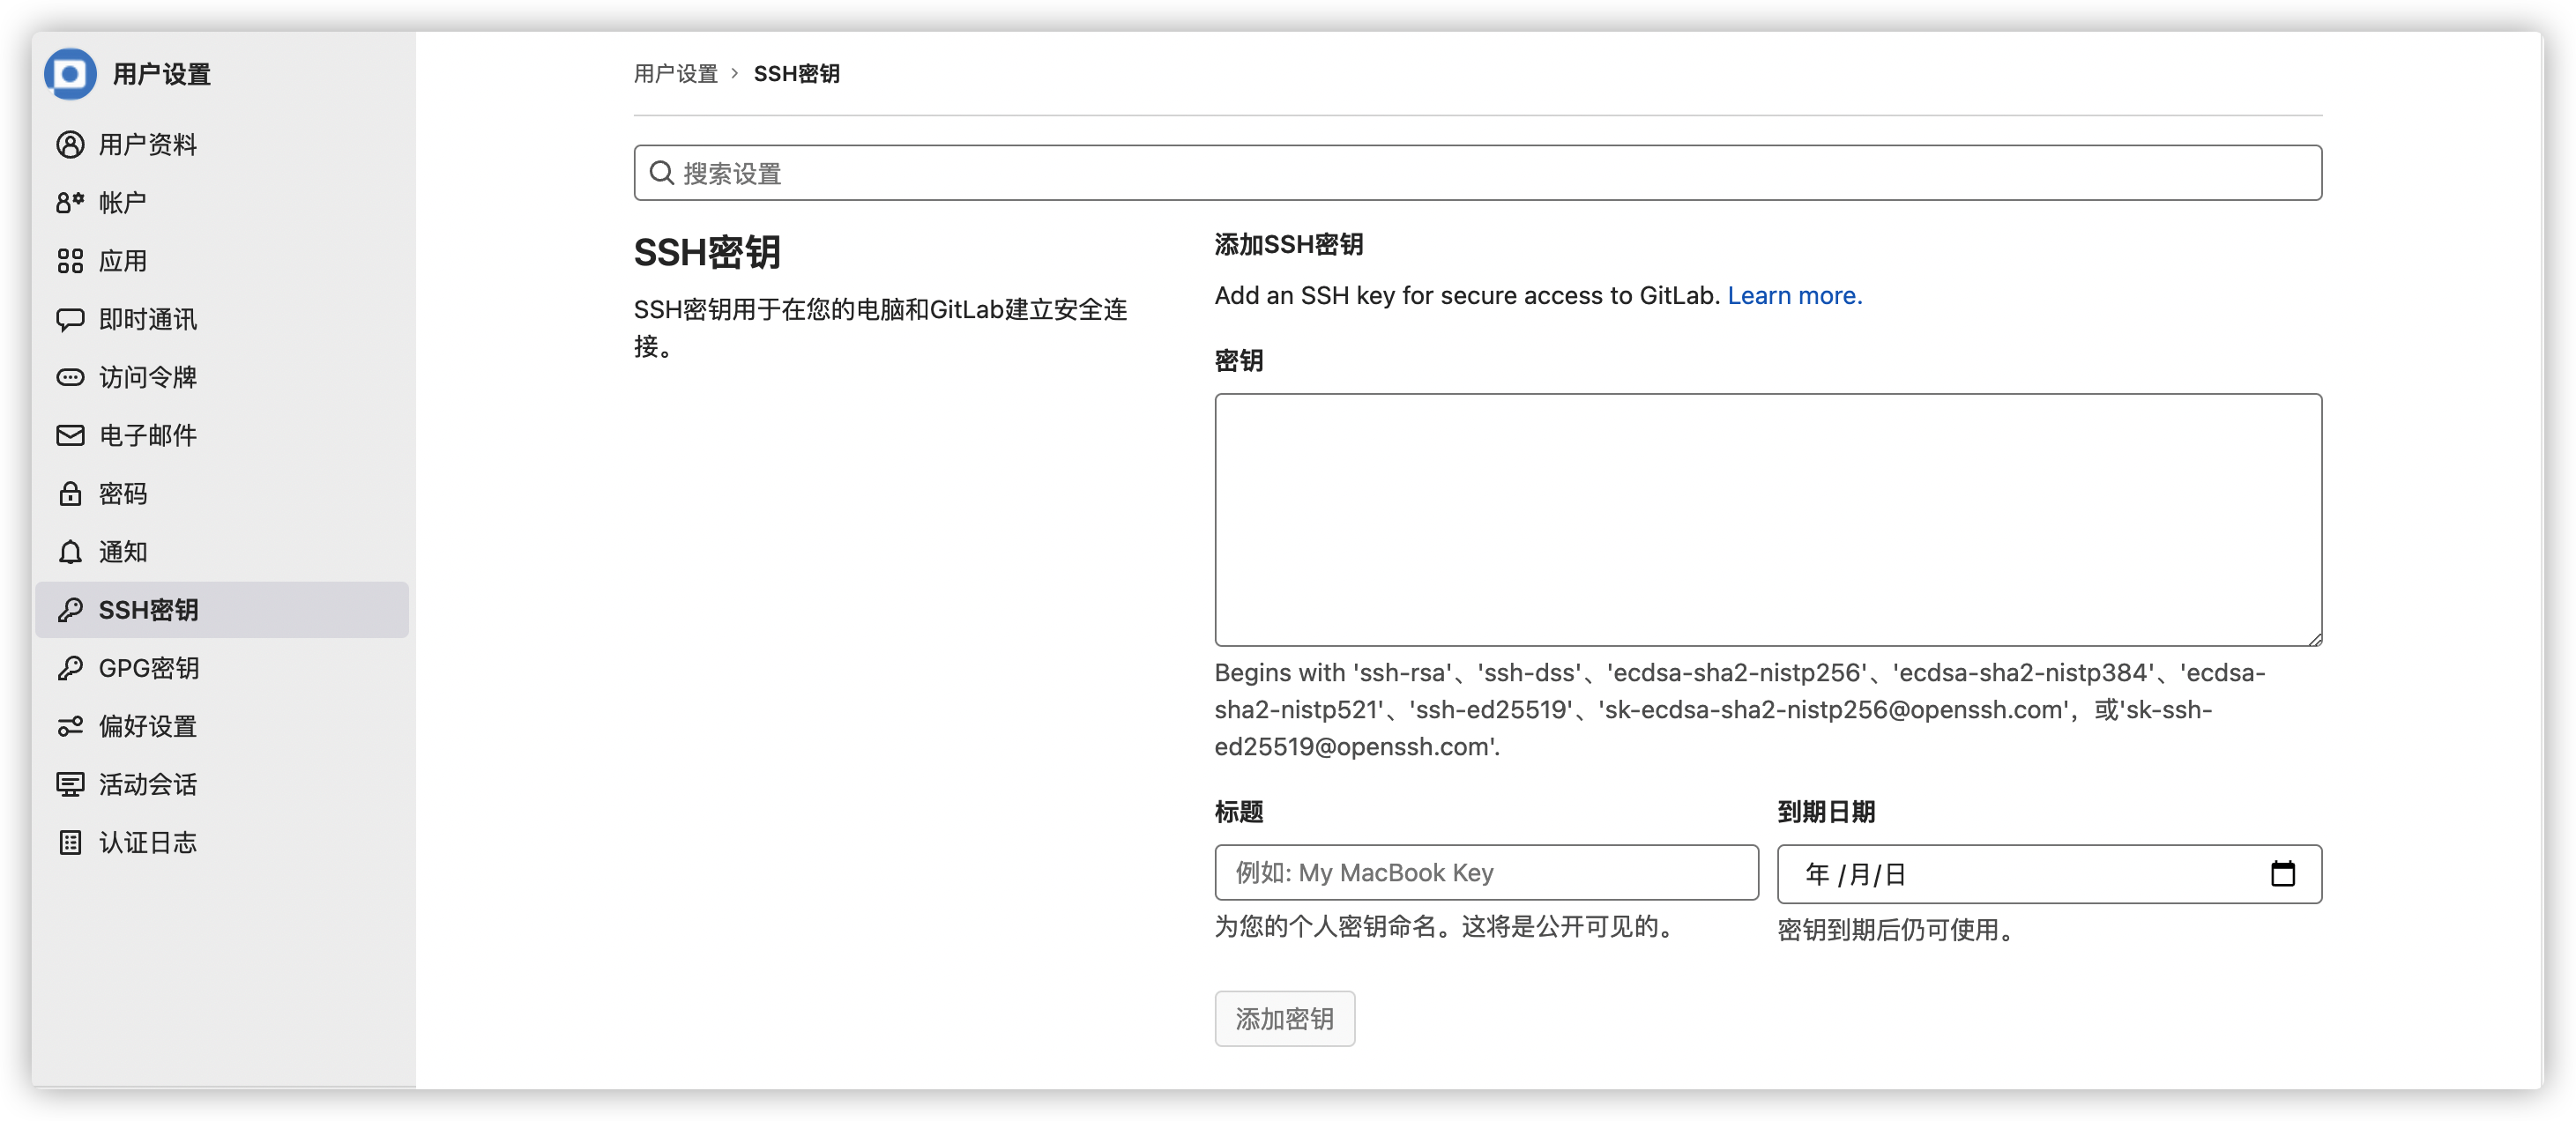
Task: Select the 访问令牌 token icon
Action: pyautogui.click(x=70, y=377)
